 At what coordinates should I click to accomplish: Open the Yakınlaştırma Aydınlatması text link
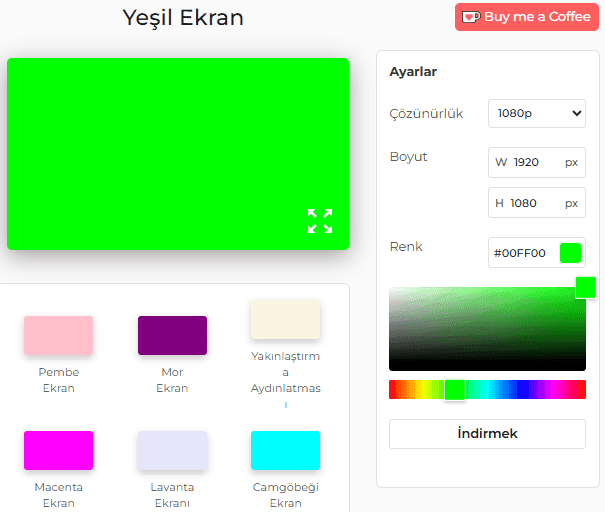[x=286, y=380]
